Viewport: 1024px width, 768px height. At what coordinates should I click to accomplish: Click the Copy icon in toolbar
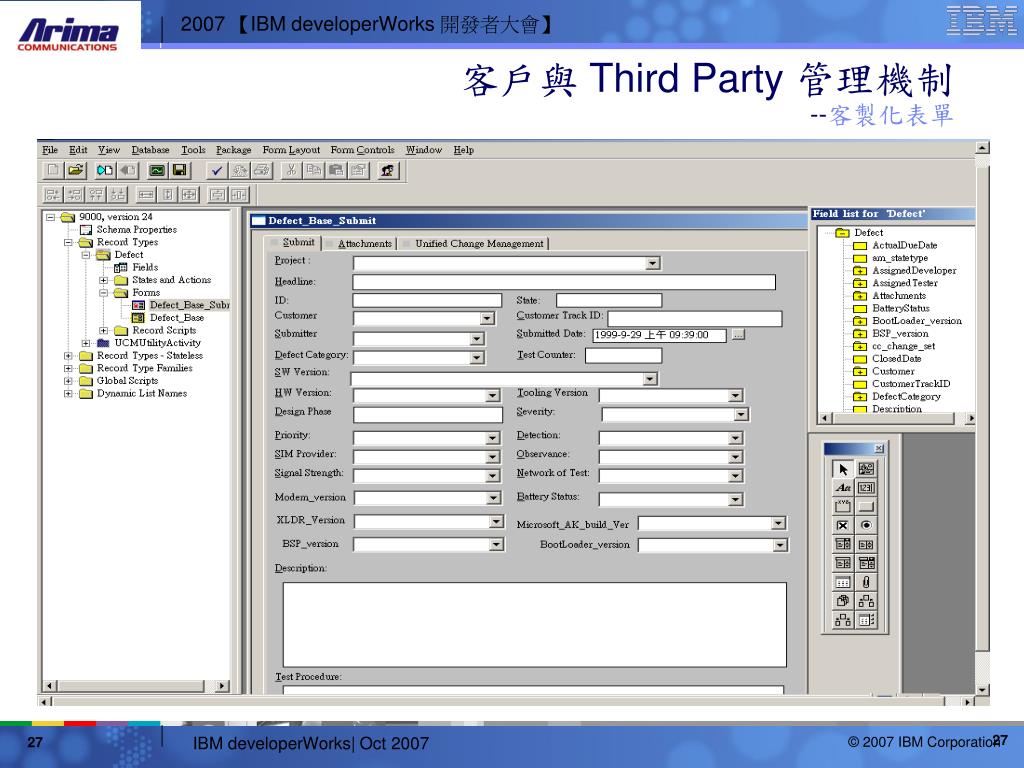coord(313,171)
